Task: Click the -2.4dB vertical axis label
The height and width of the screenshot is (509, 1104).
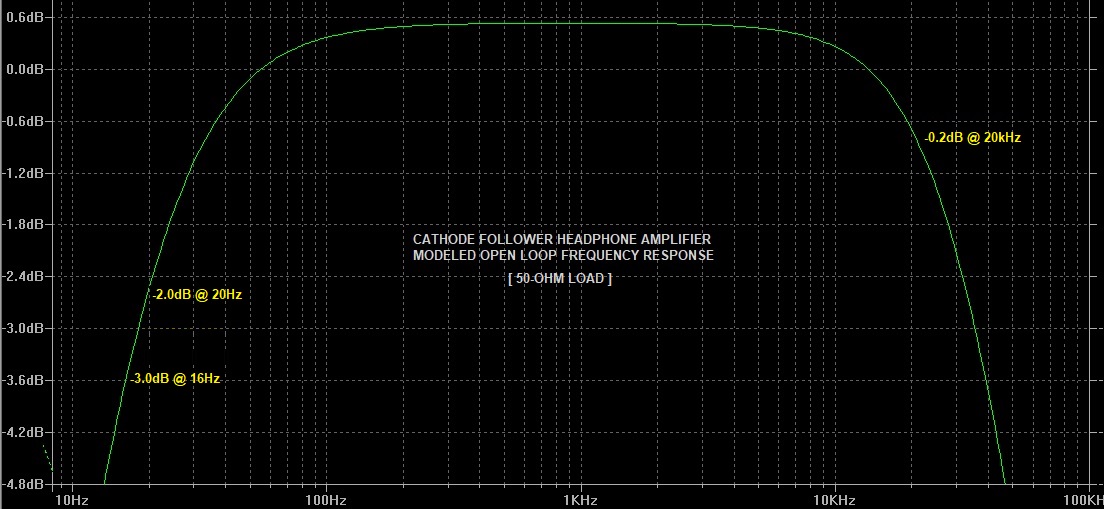Action: [23, 277]
